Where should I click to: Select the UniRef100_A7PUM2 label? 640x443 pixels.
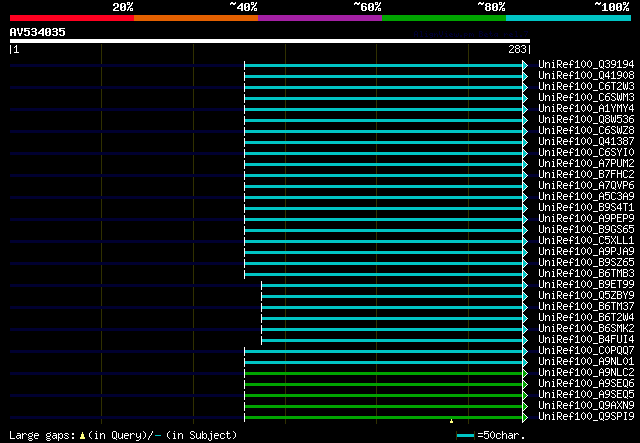click(586, 164)
